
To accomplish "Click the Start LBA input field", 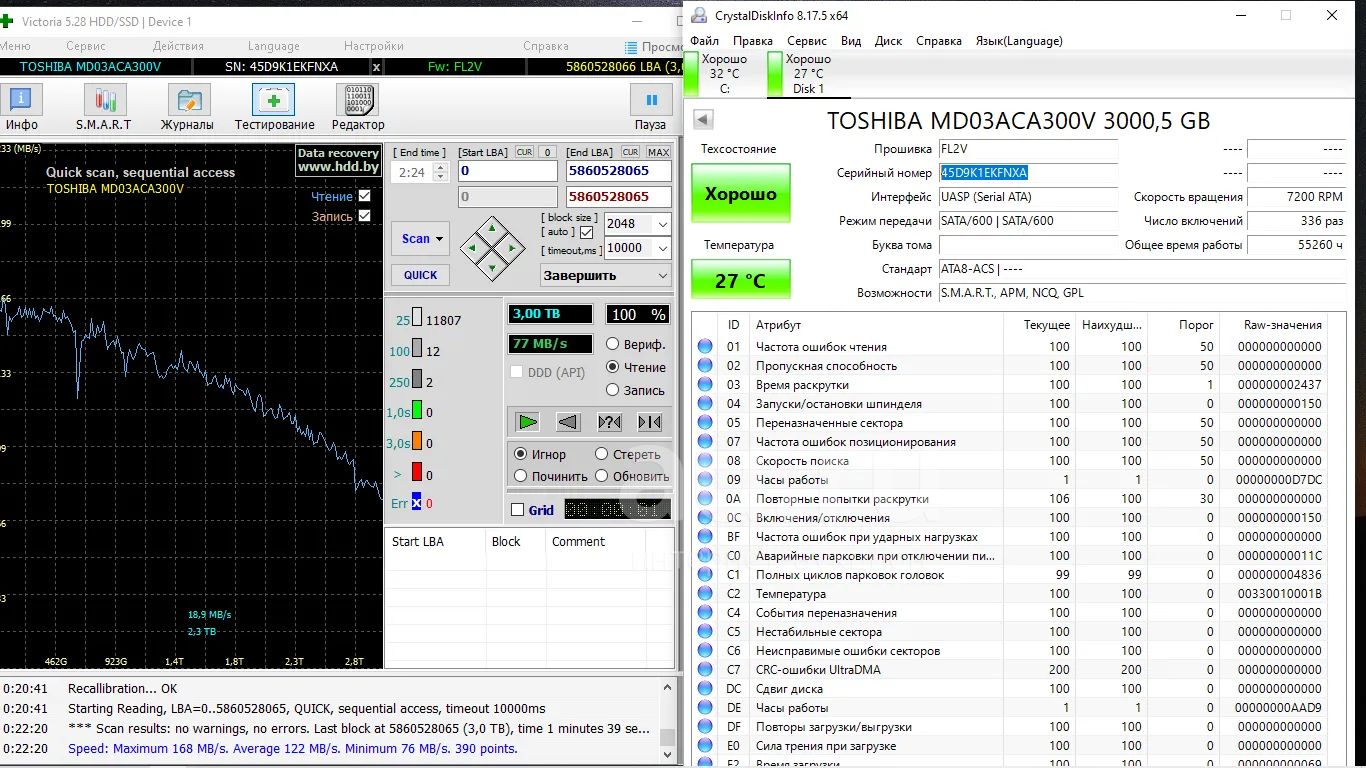I will click(x=507, y=171).
